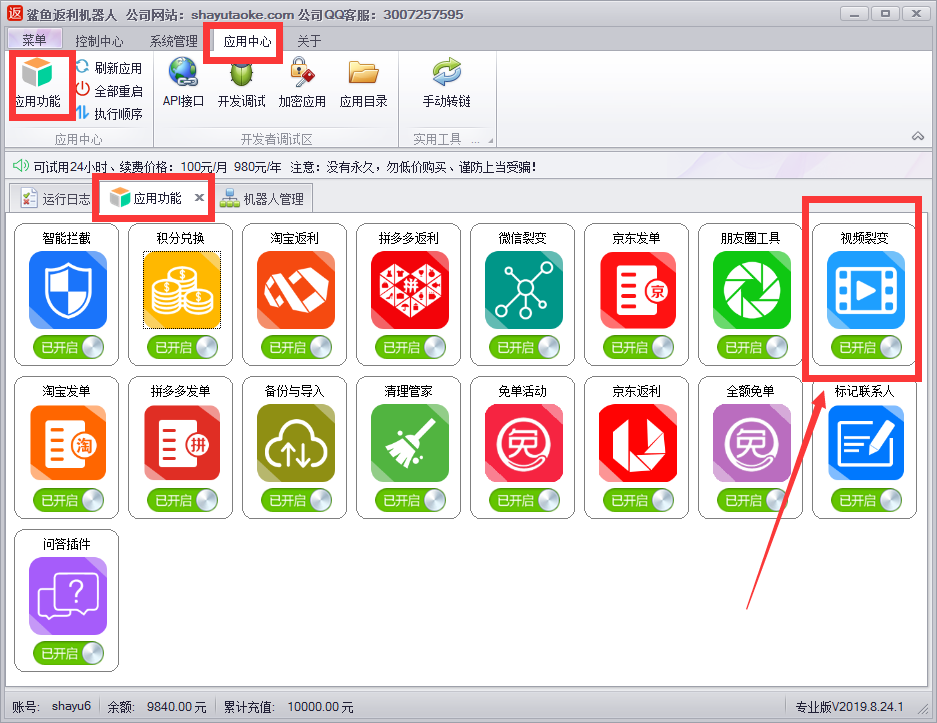The image size is (937, 723).
Task: Close the 应用功能 tab
Action: coord(200,197)
